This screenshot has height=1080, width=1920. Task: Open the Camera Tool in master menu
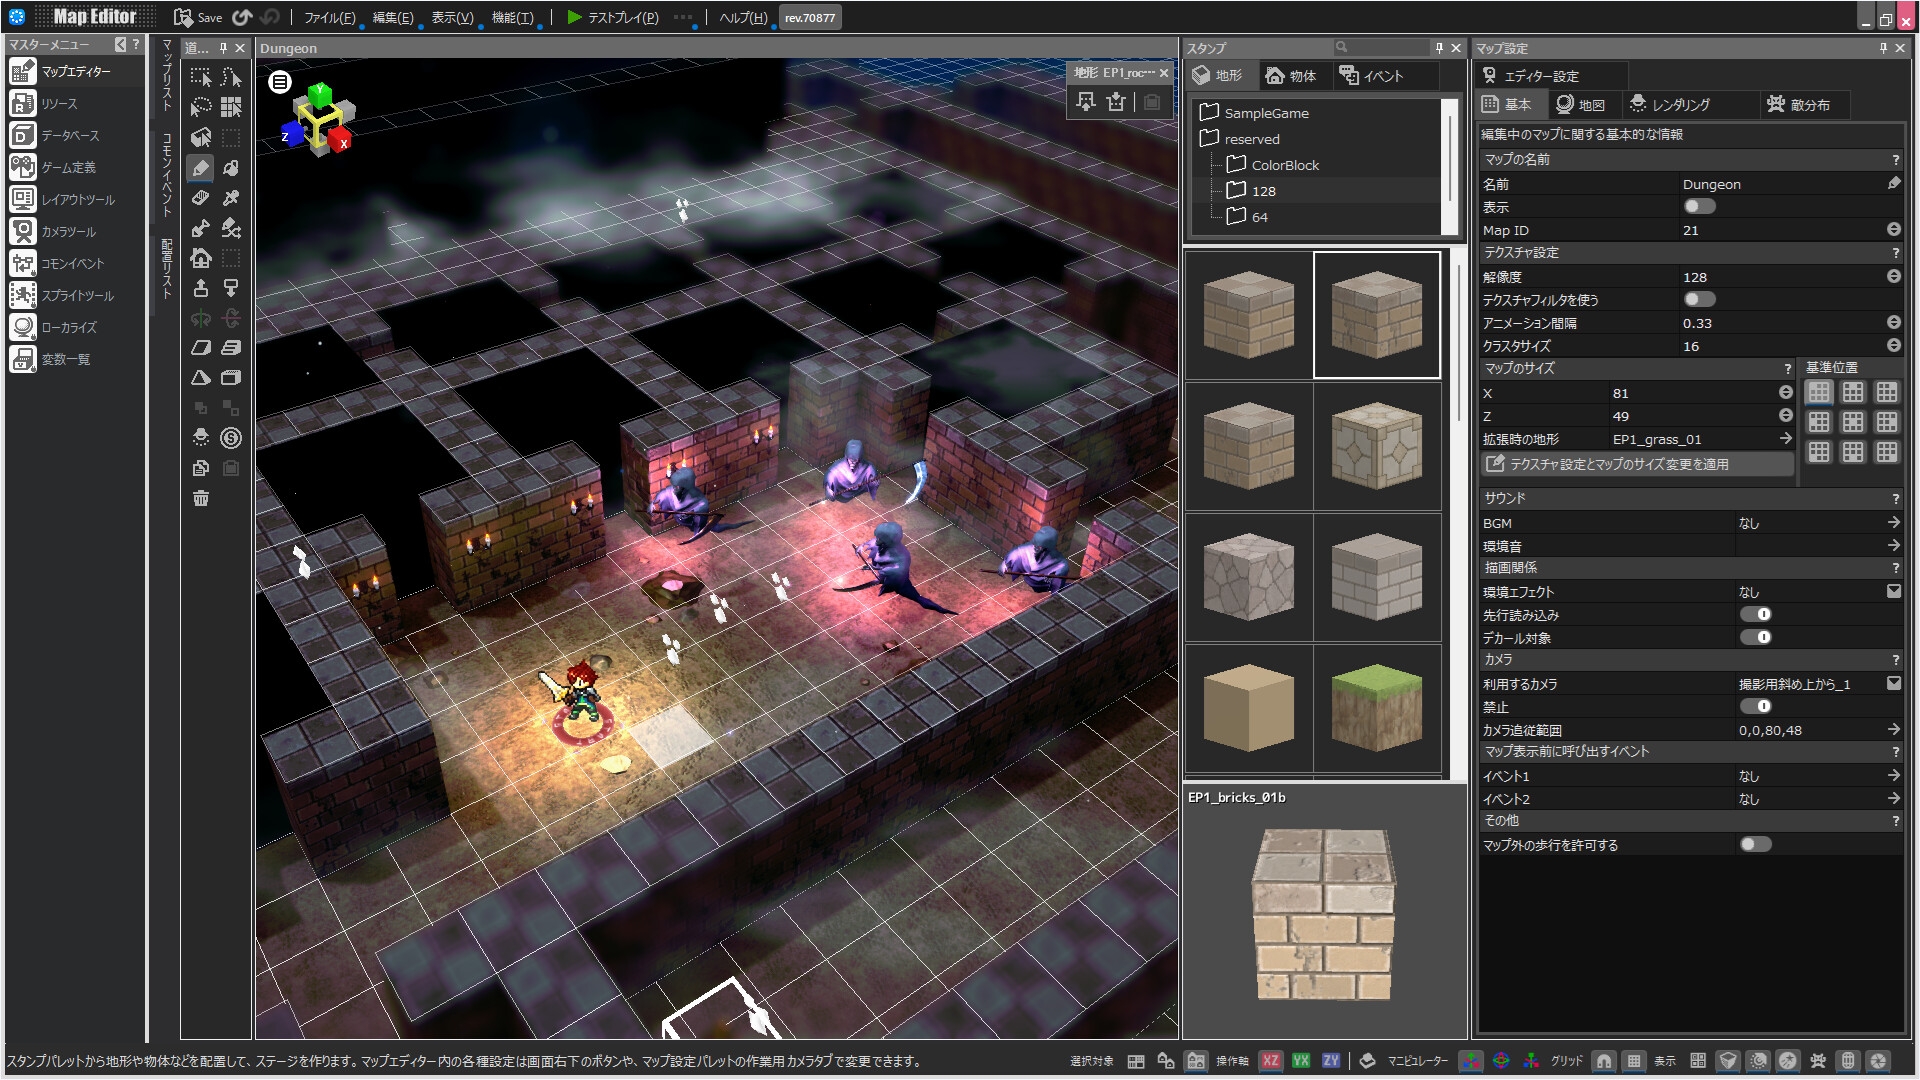68,231
